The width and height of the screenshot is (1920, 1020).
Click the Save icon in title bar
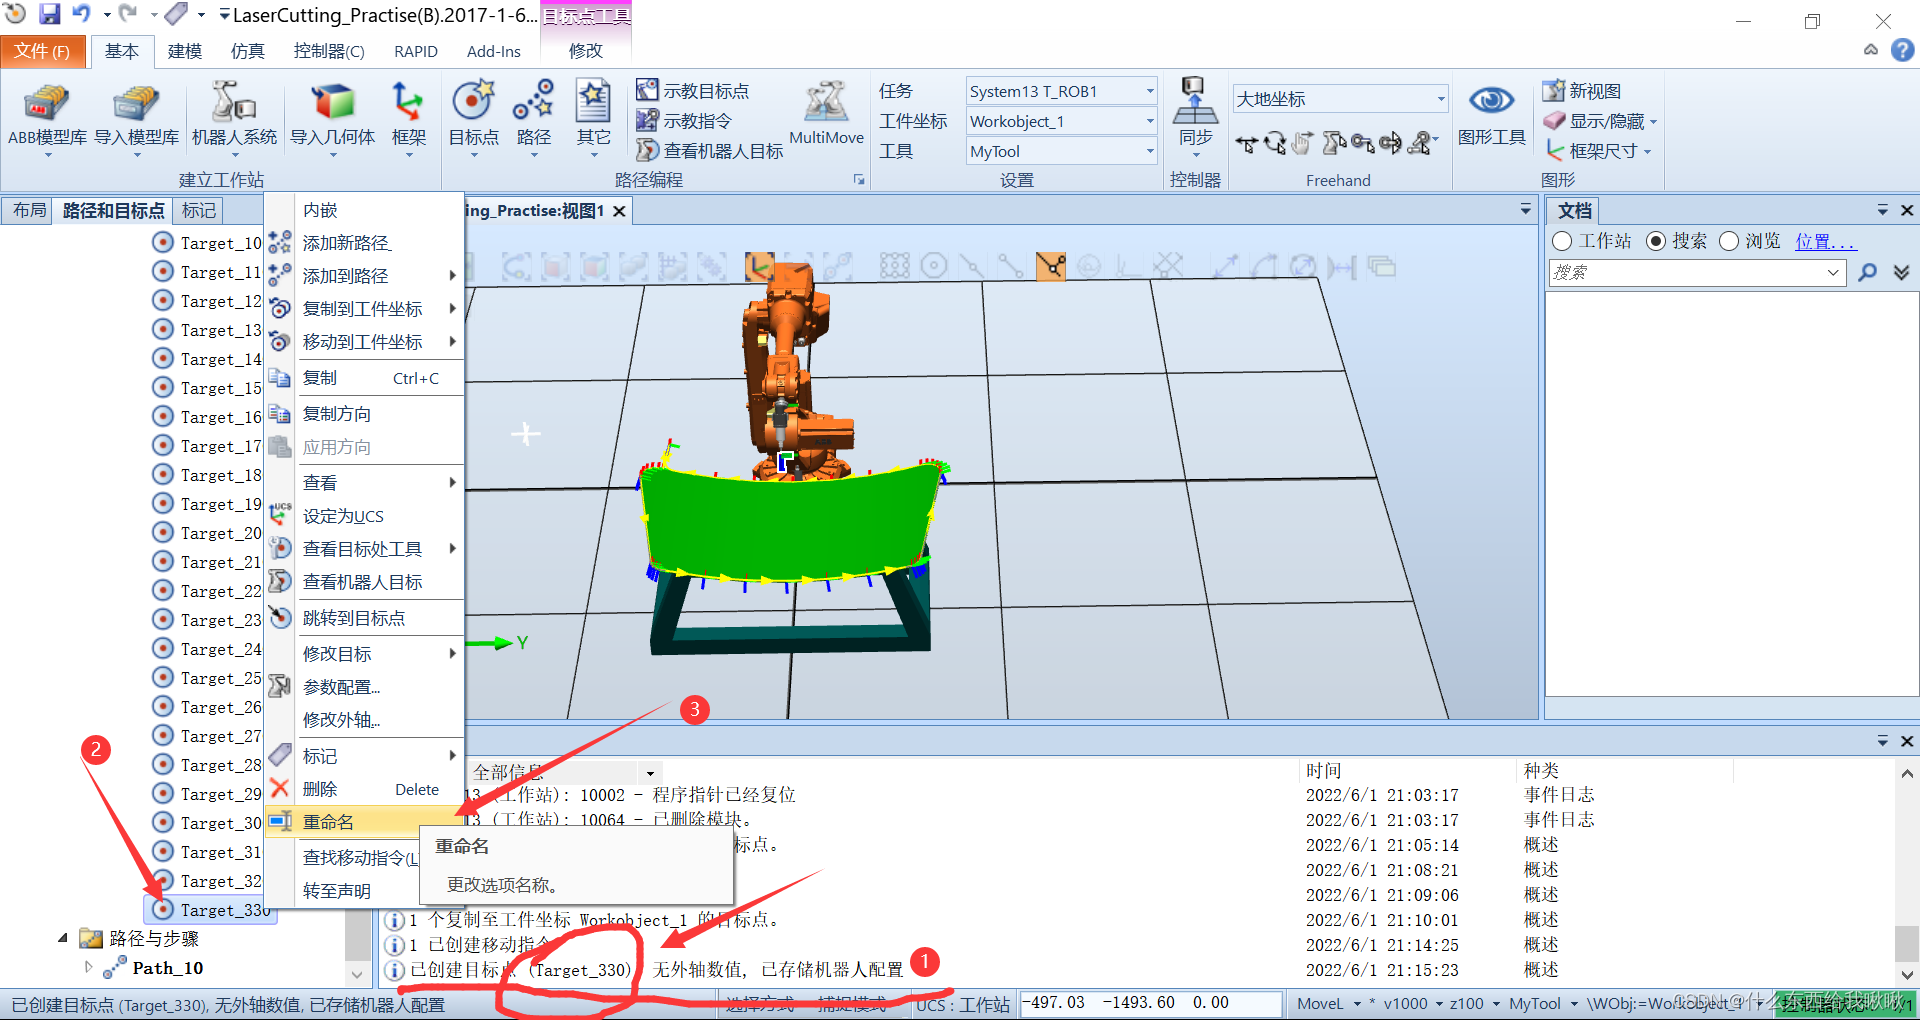tap(49, 14)
